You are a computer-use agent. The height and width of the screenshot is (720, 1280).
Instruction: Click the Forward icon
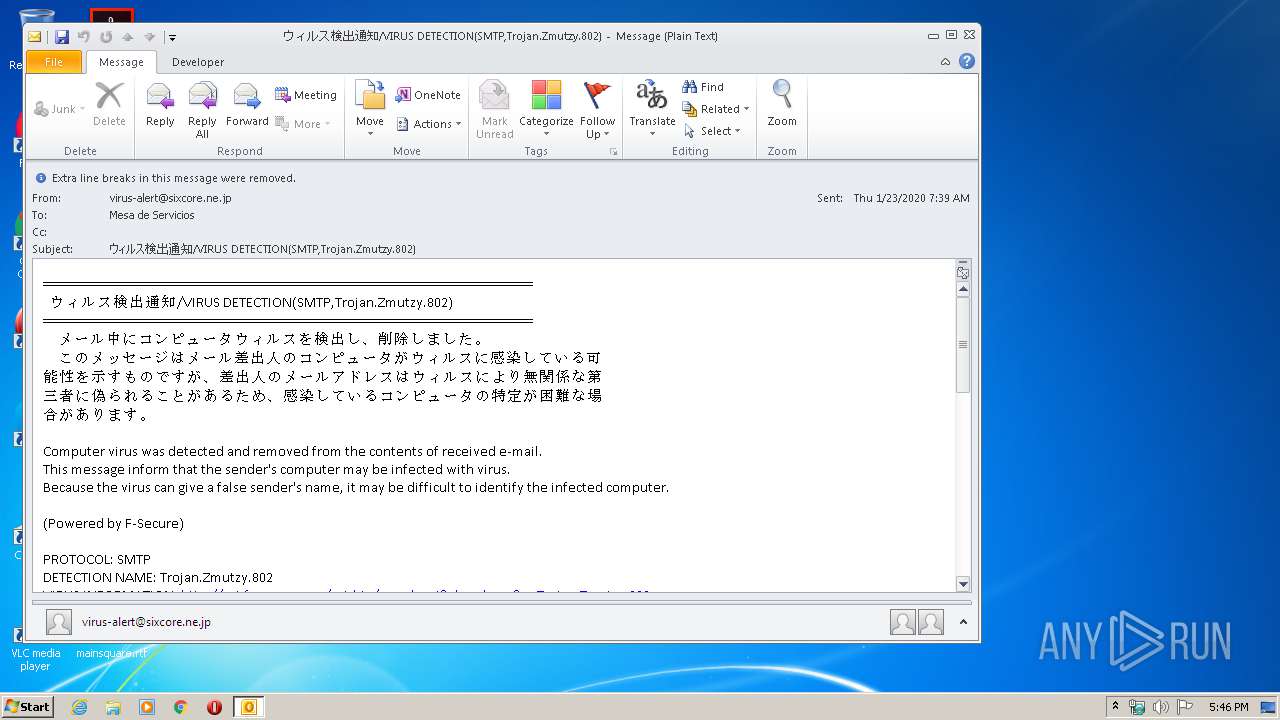[247, 105]
